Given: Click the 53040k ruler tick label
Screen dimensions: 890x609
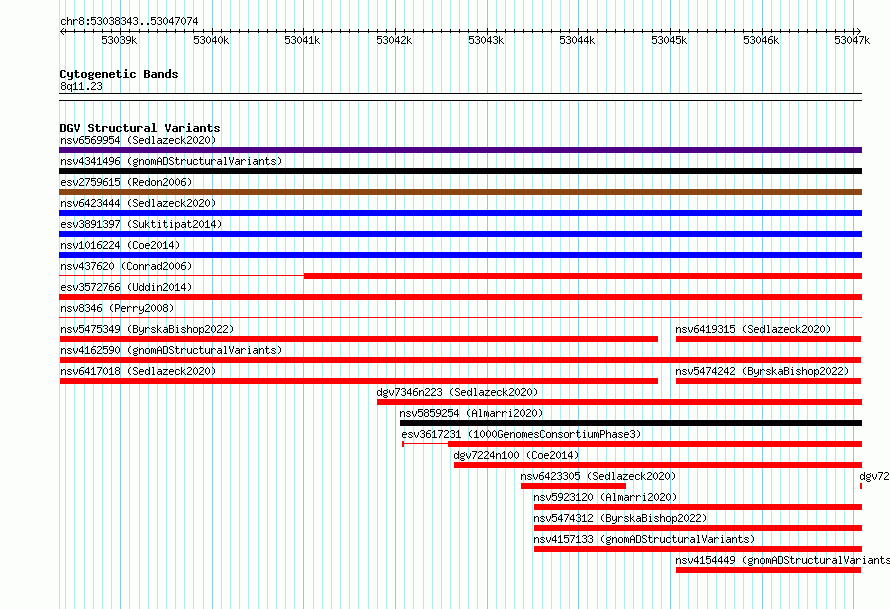Looking at the screenshot, I should [x=211, y=40].
